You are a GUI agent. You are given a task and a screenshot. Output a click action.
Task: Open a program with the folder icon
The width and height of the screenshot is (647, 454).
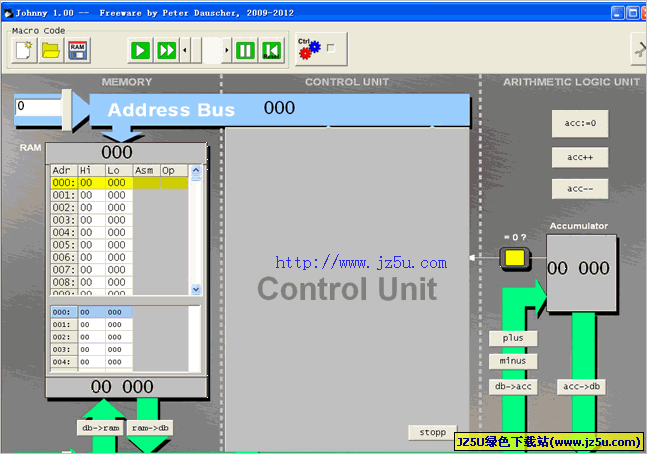click(50, 50)
